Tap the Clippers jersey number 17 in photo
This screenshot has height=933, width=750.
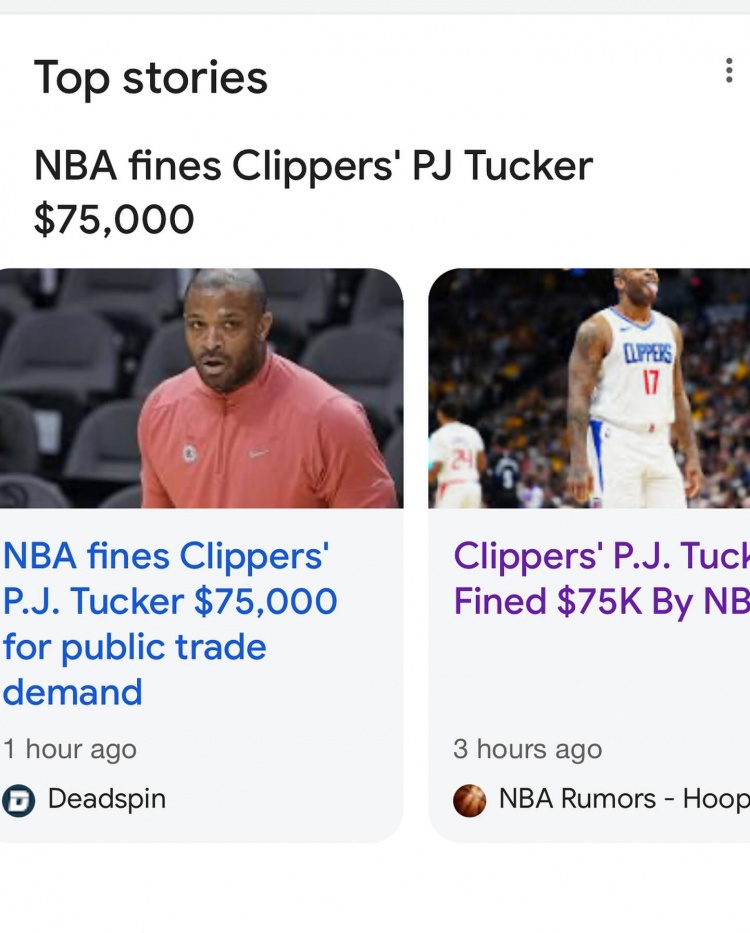coord(650,382)
